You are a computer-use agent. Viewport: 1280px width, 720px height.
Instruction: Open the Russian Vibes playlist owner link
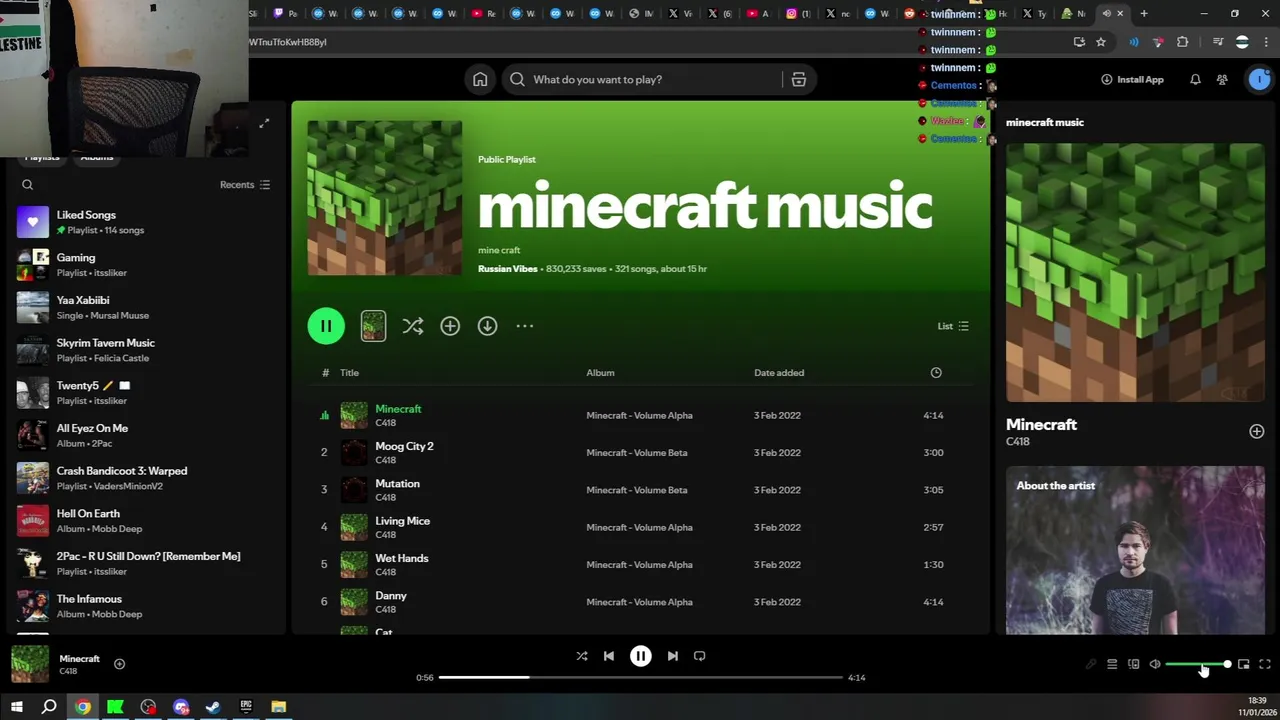tap(507, 269)
